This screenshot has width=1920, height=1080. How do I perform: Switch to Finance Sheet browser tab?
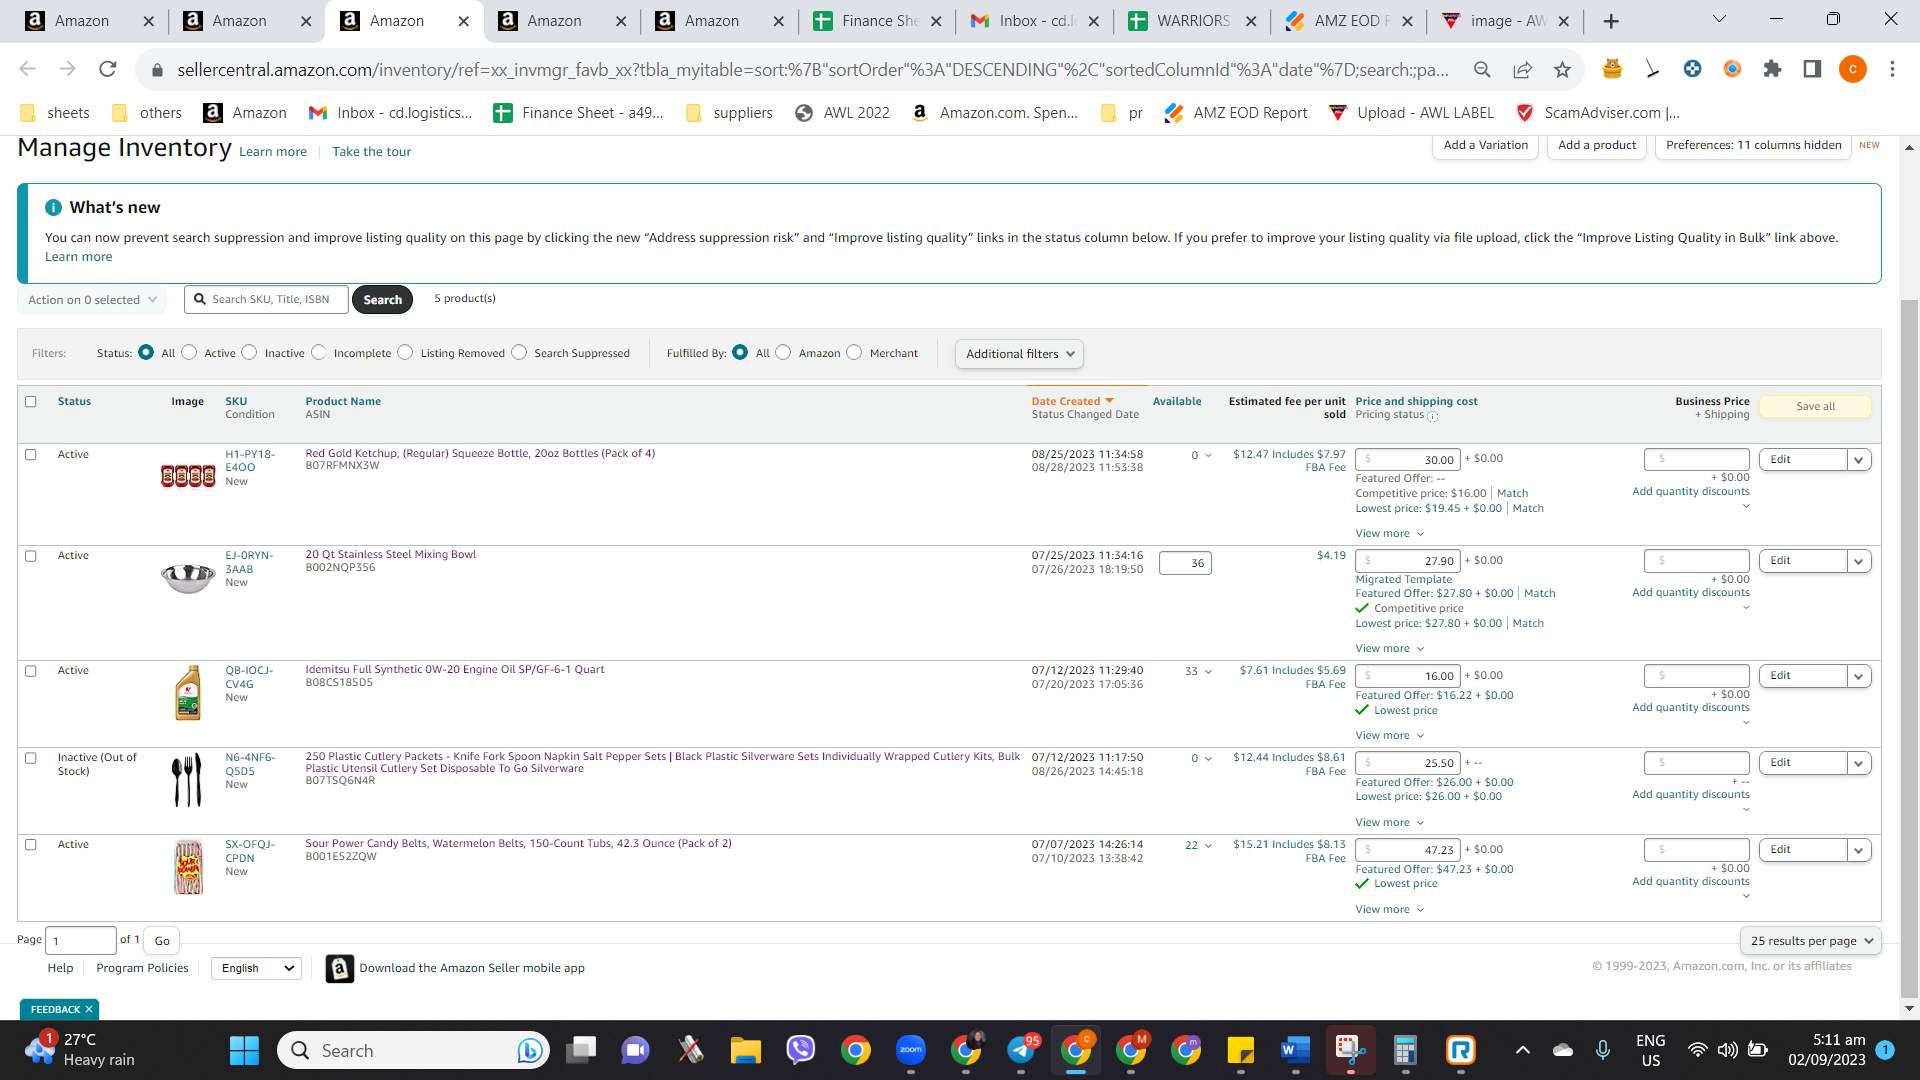pos(877,21)
